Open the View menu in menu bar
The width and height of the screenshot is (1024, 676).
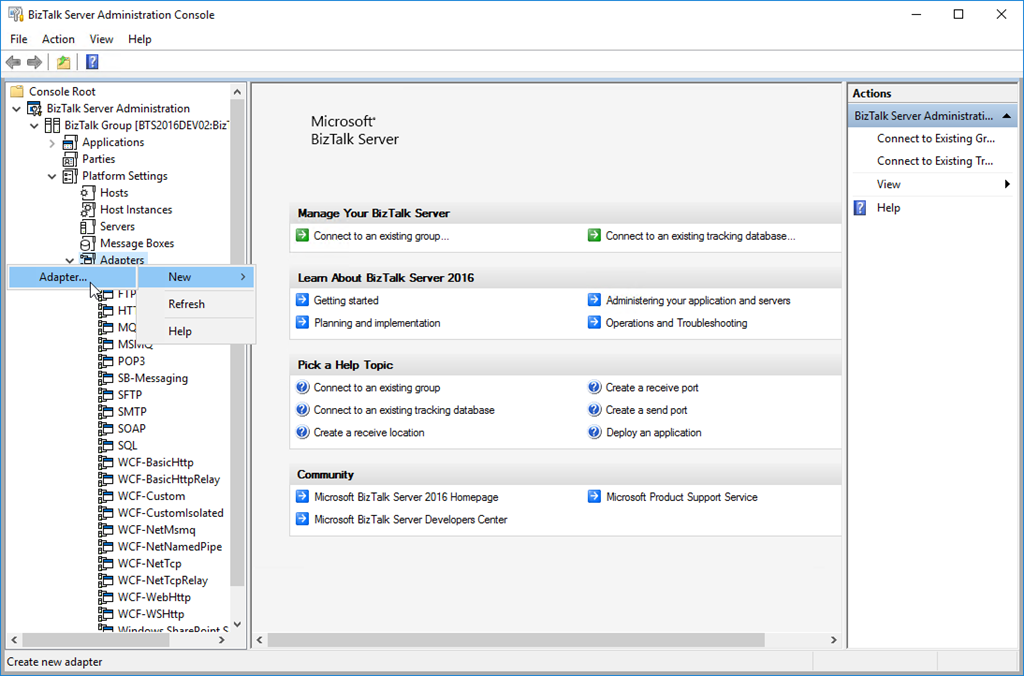(x=101, y=39)
